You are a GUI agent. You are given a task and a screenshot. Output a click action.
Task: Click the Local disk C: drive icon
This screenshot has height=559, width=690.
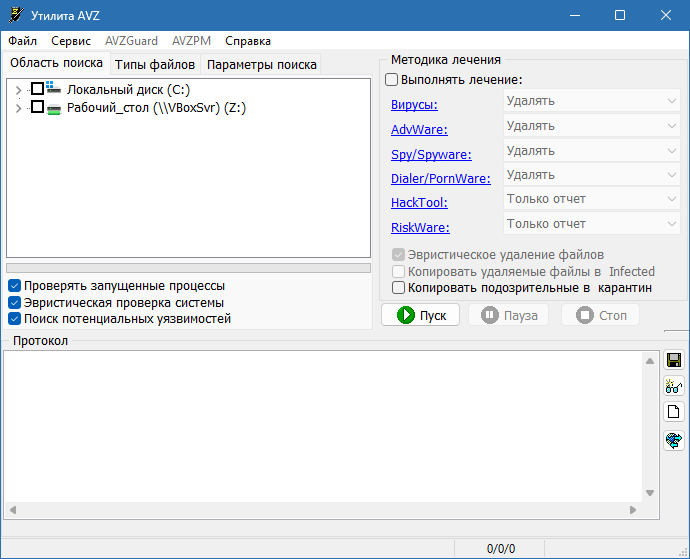click(53, 88)
